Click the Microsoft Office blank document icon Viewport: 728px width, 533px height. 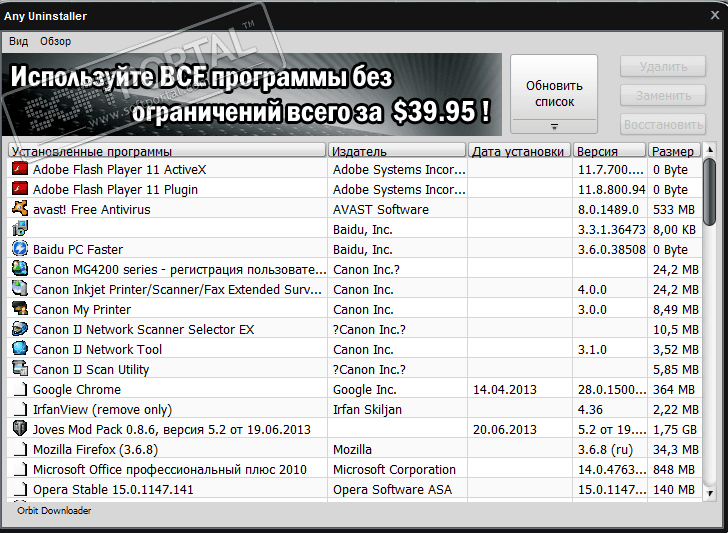pyautogui.click(x=20, y=468)
